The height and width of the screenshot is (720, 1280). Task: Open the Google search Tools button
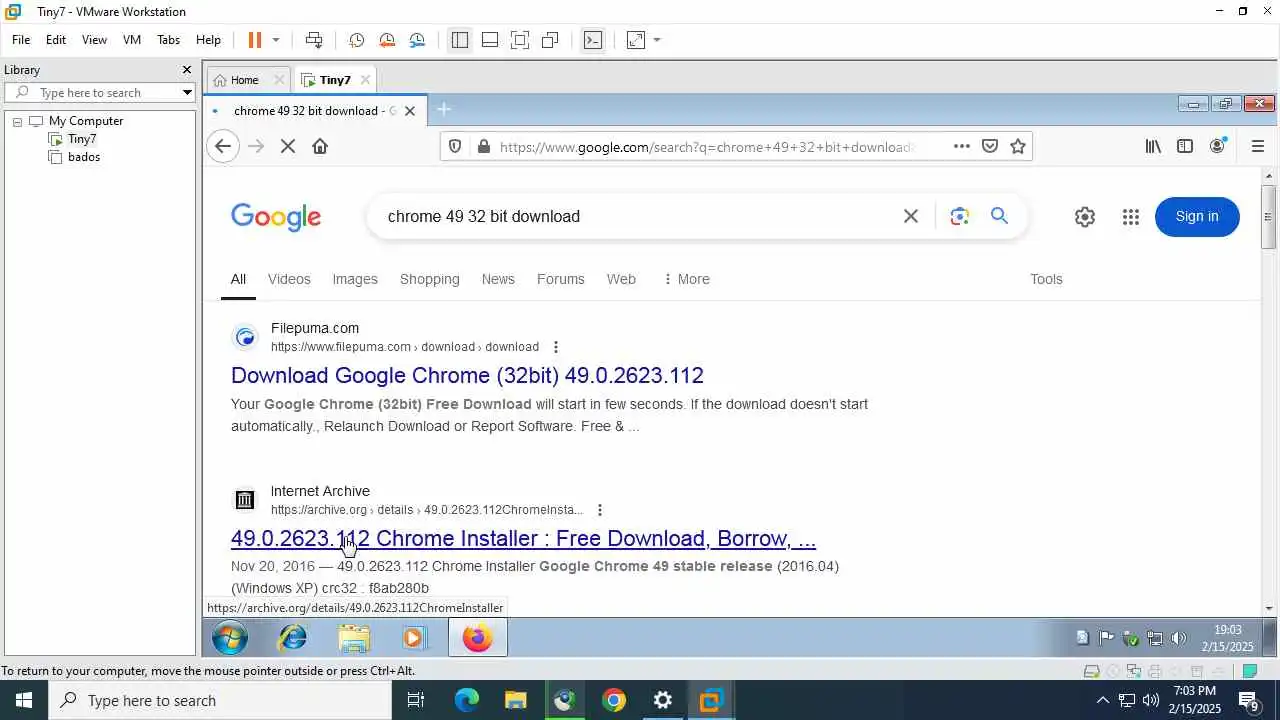coord(1046,279)
